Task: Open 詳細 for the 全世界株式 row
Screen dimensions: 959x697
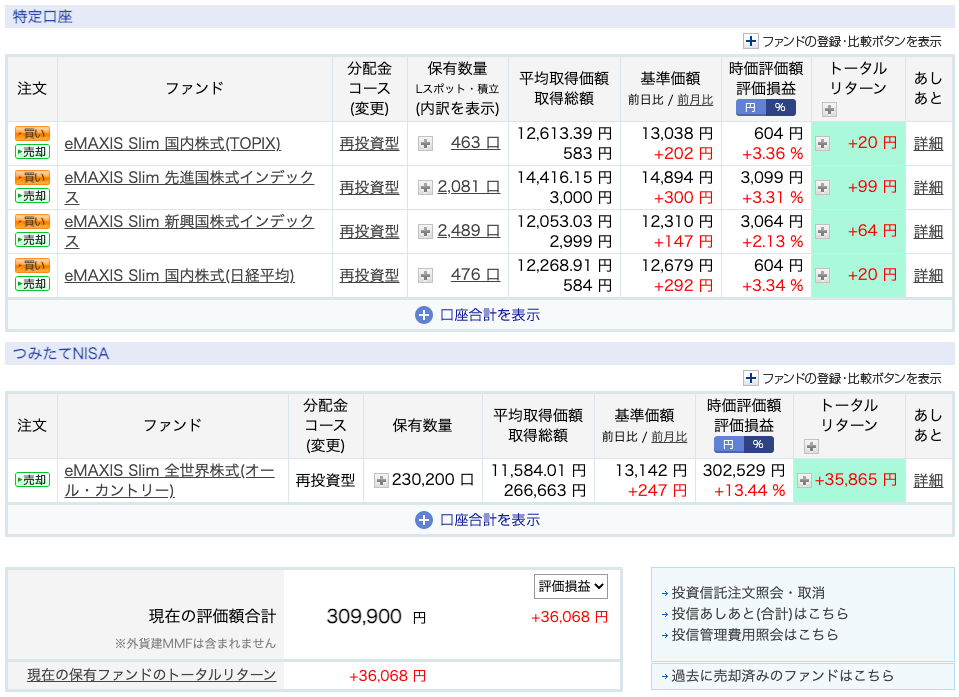Action: pyautogui.click(x=928, y=481)
